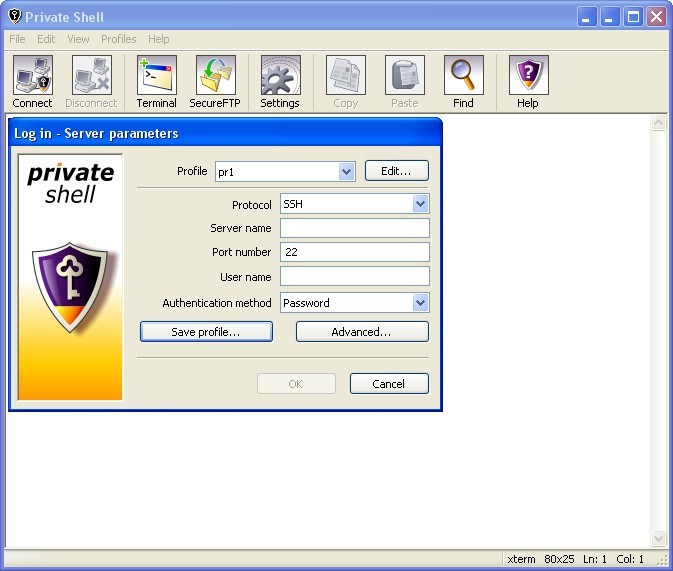Click the xterm status bar entry
This screenshot has width=673, height=571.
(521, 559)
